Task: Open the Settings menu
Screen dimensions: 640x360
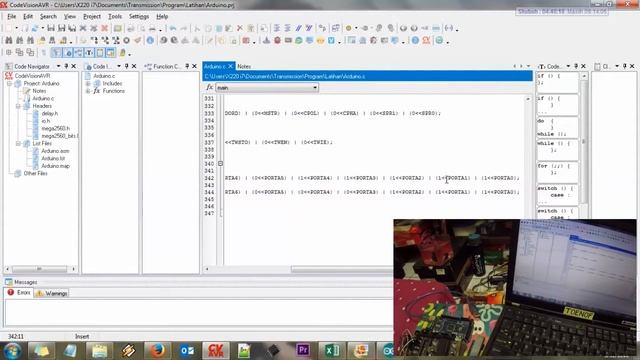Action: click(139, 16)
